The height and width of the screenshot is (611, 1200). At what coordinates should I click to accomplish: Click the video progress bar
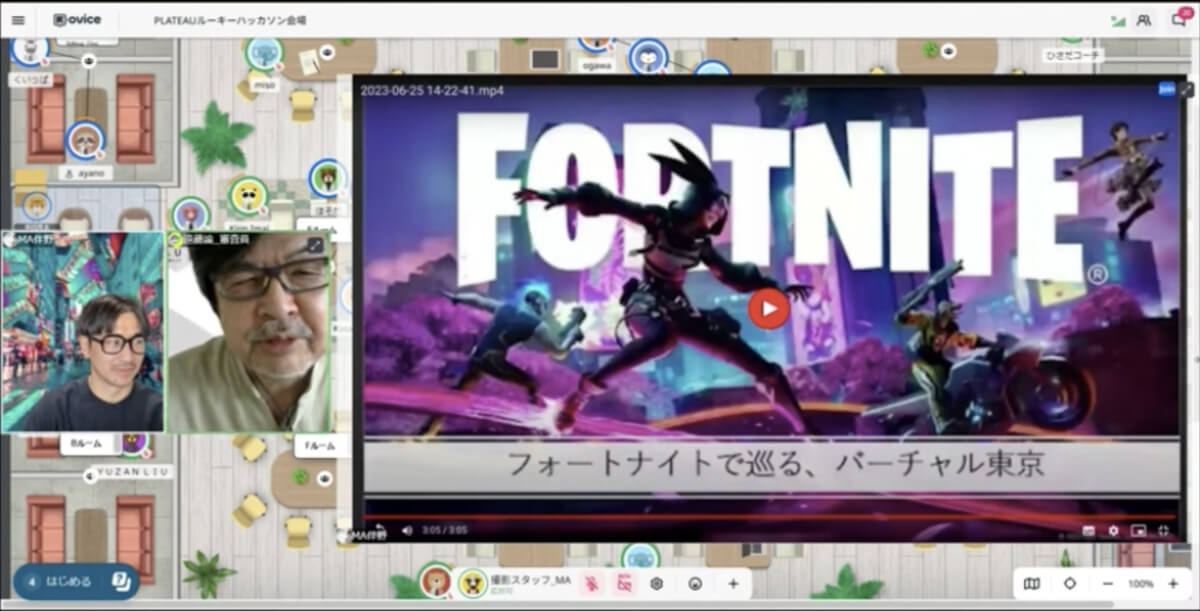pyautogui.click(x=770, y=516)
